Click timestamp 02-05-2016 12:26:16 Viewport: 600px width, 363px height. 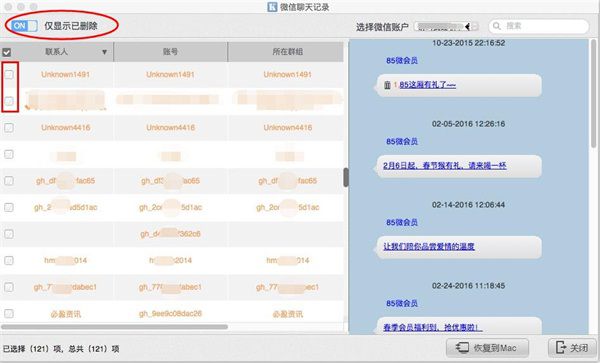pos(468,124)
